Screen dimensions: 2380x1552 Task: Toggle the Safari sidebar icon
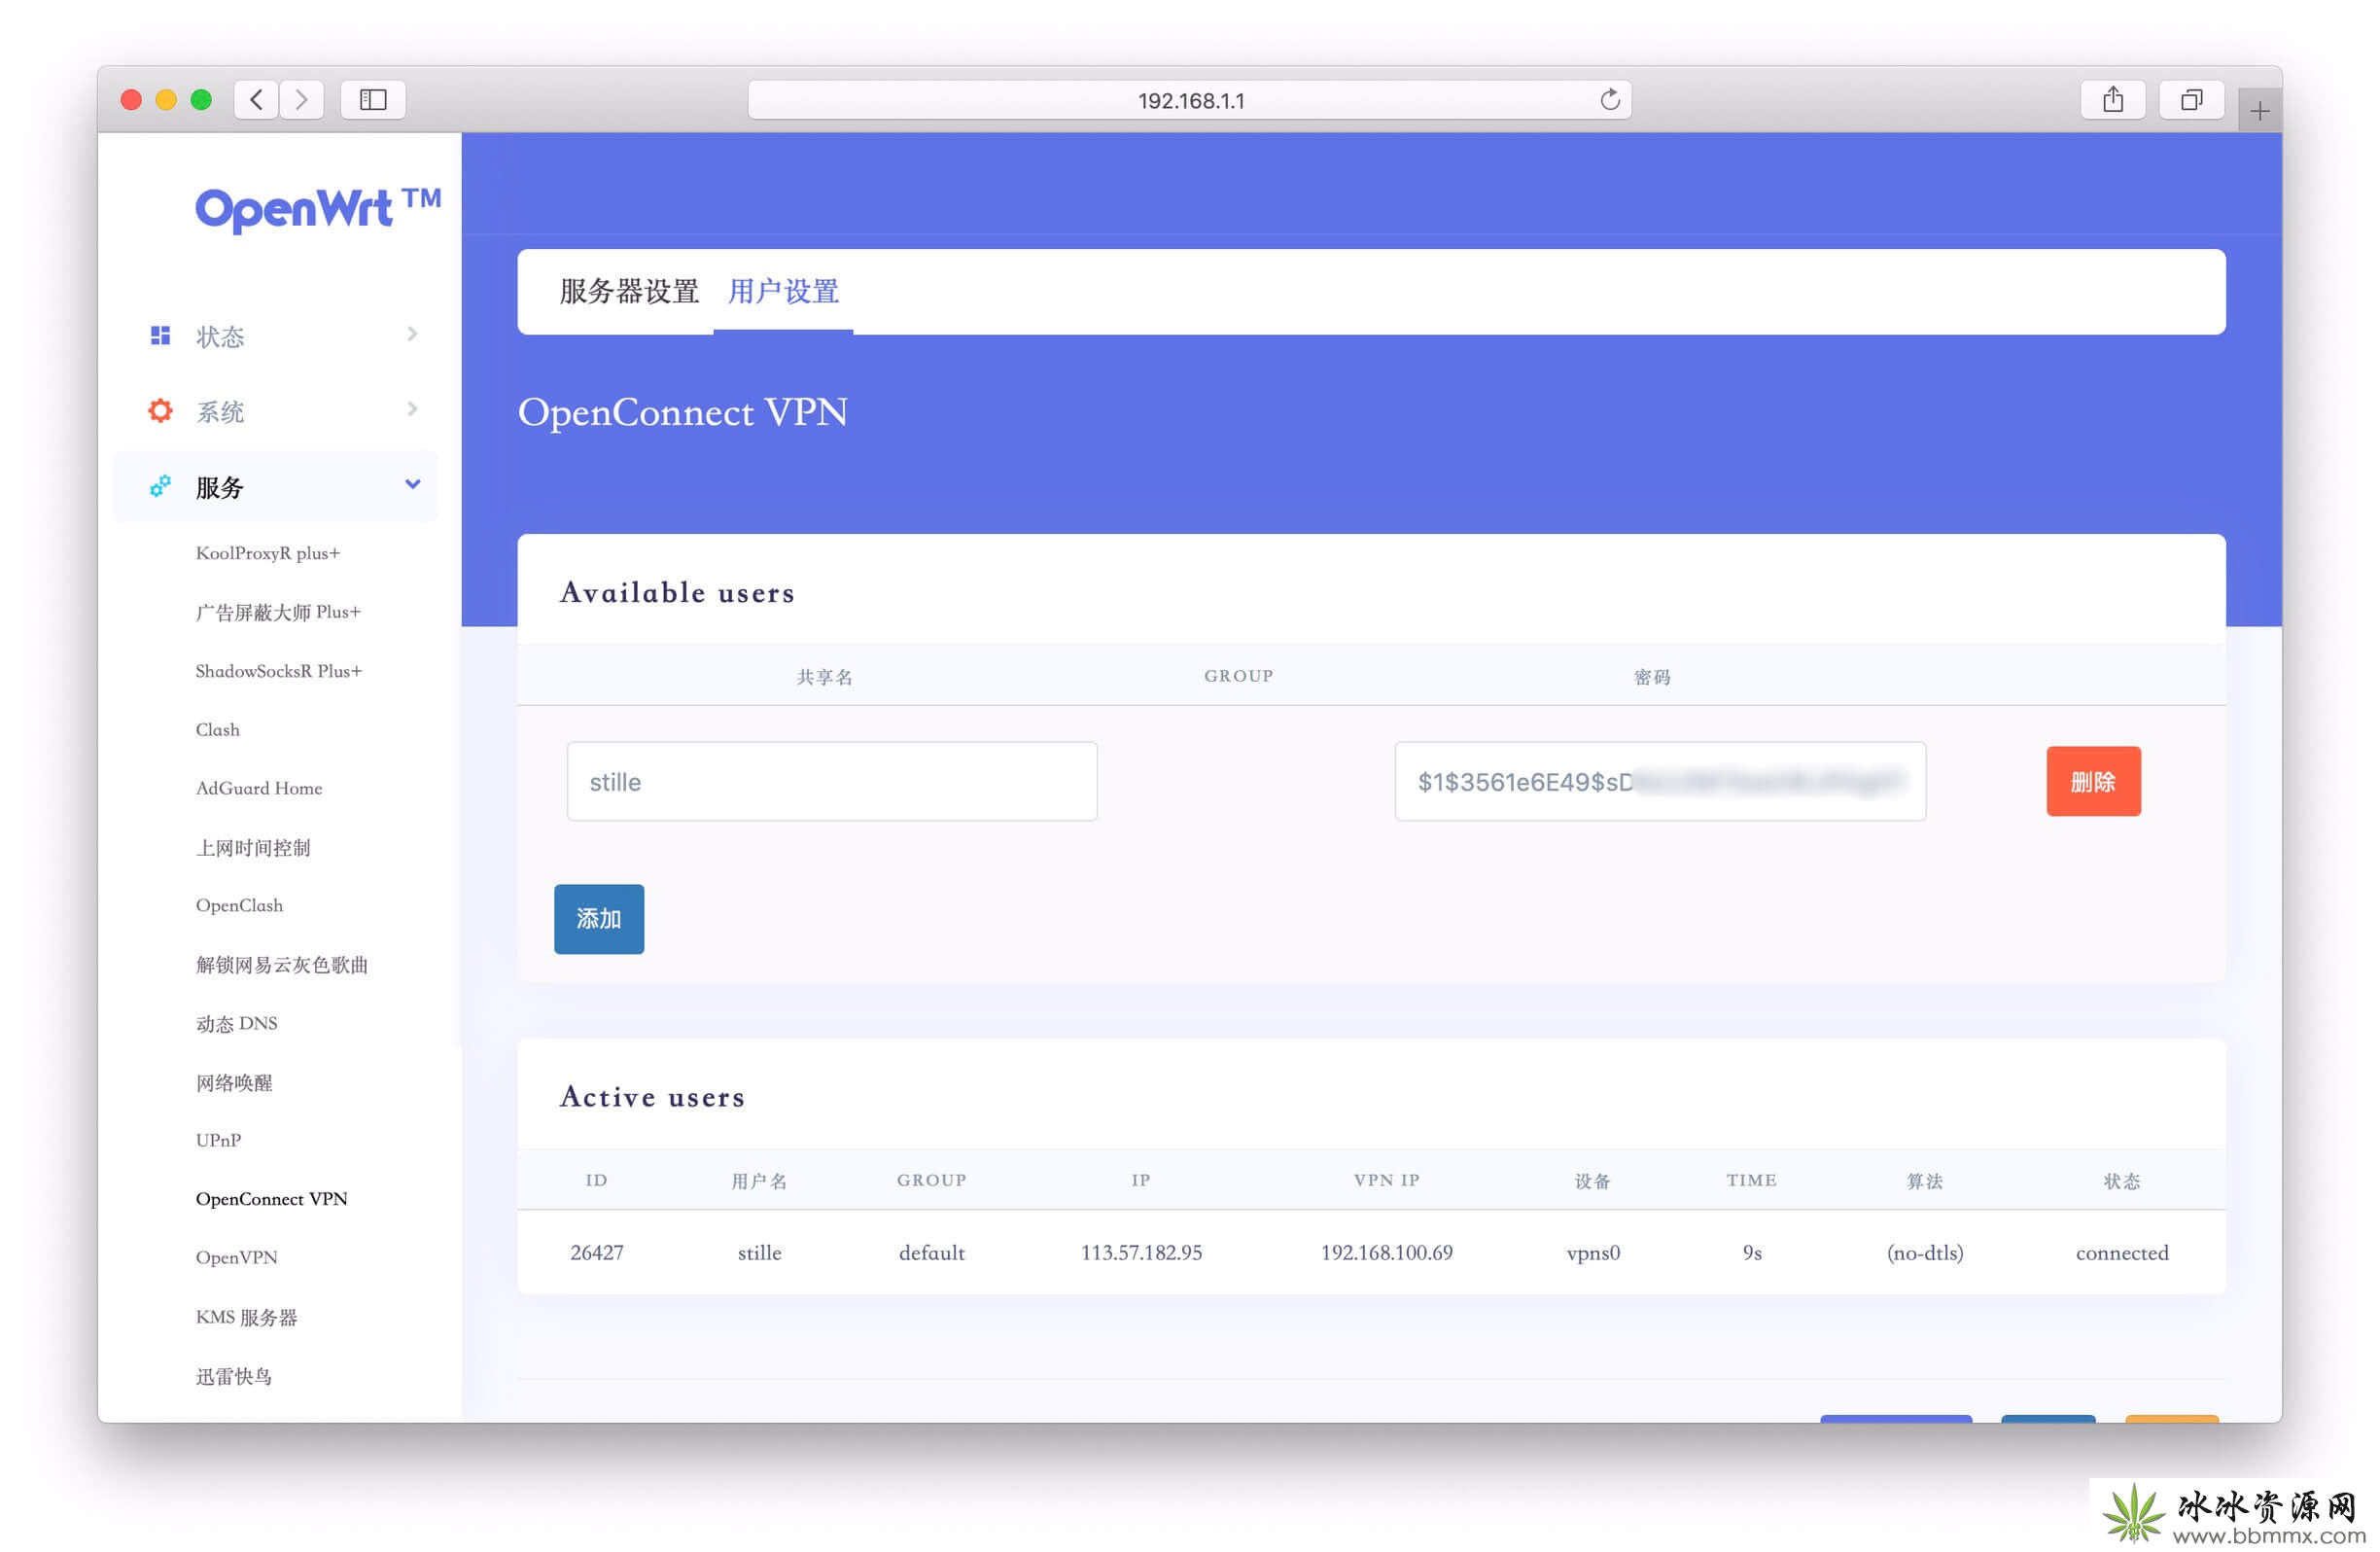(373, 99)
